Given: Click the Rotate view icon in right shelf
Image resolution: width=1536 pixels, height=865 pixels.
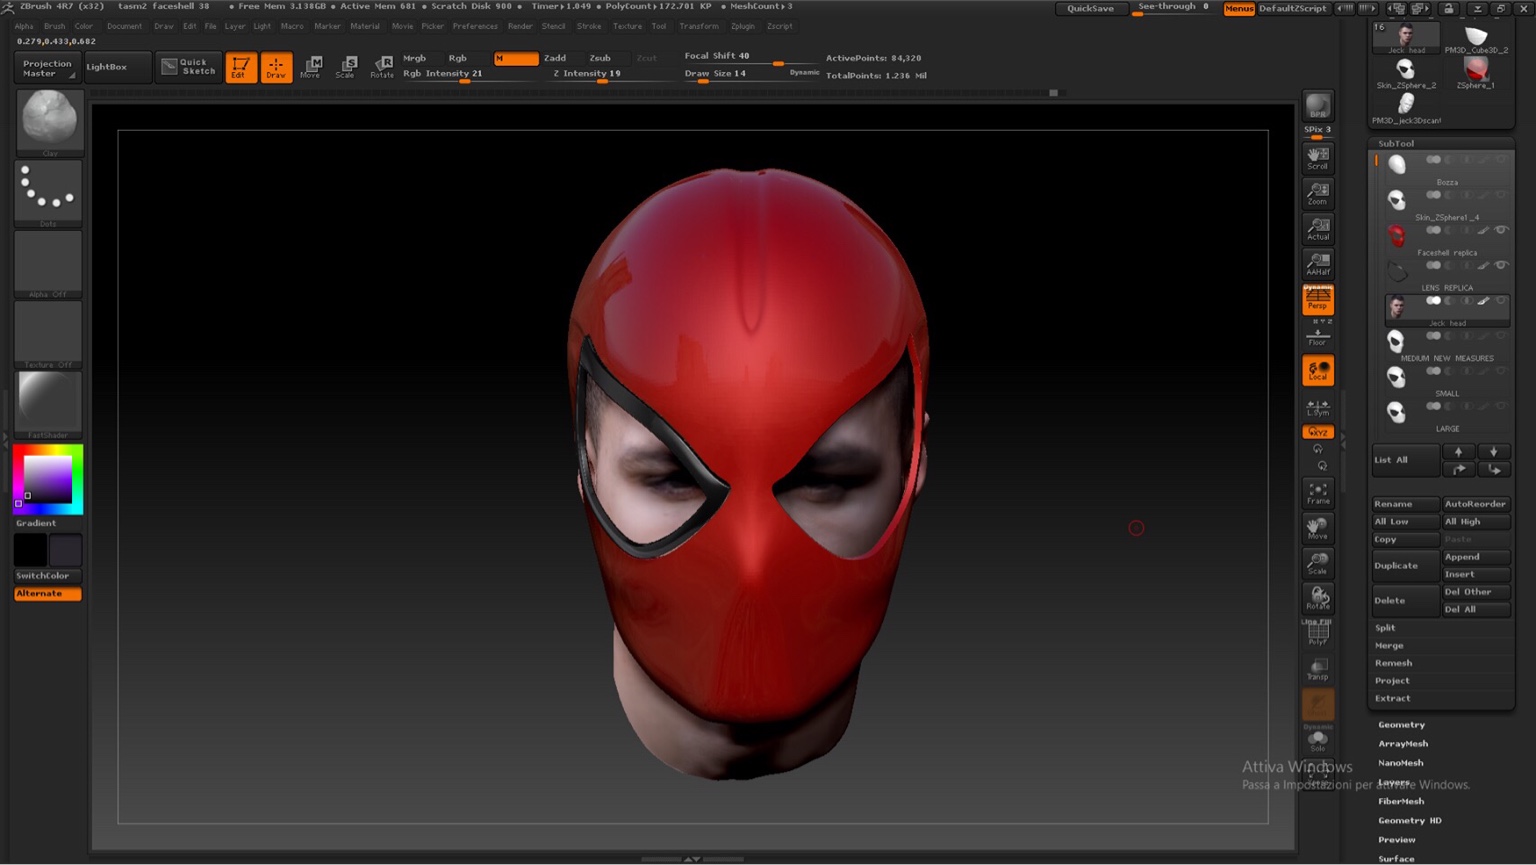Looking at the screenshot, I should tap(1318, 599).
